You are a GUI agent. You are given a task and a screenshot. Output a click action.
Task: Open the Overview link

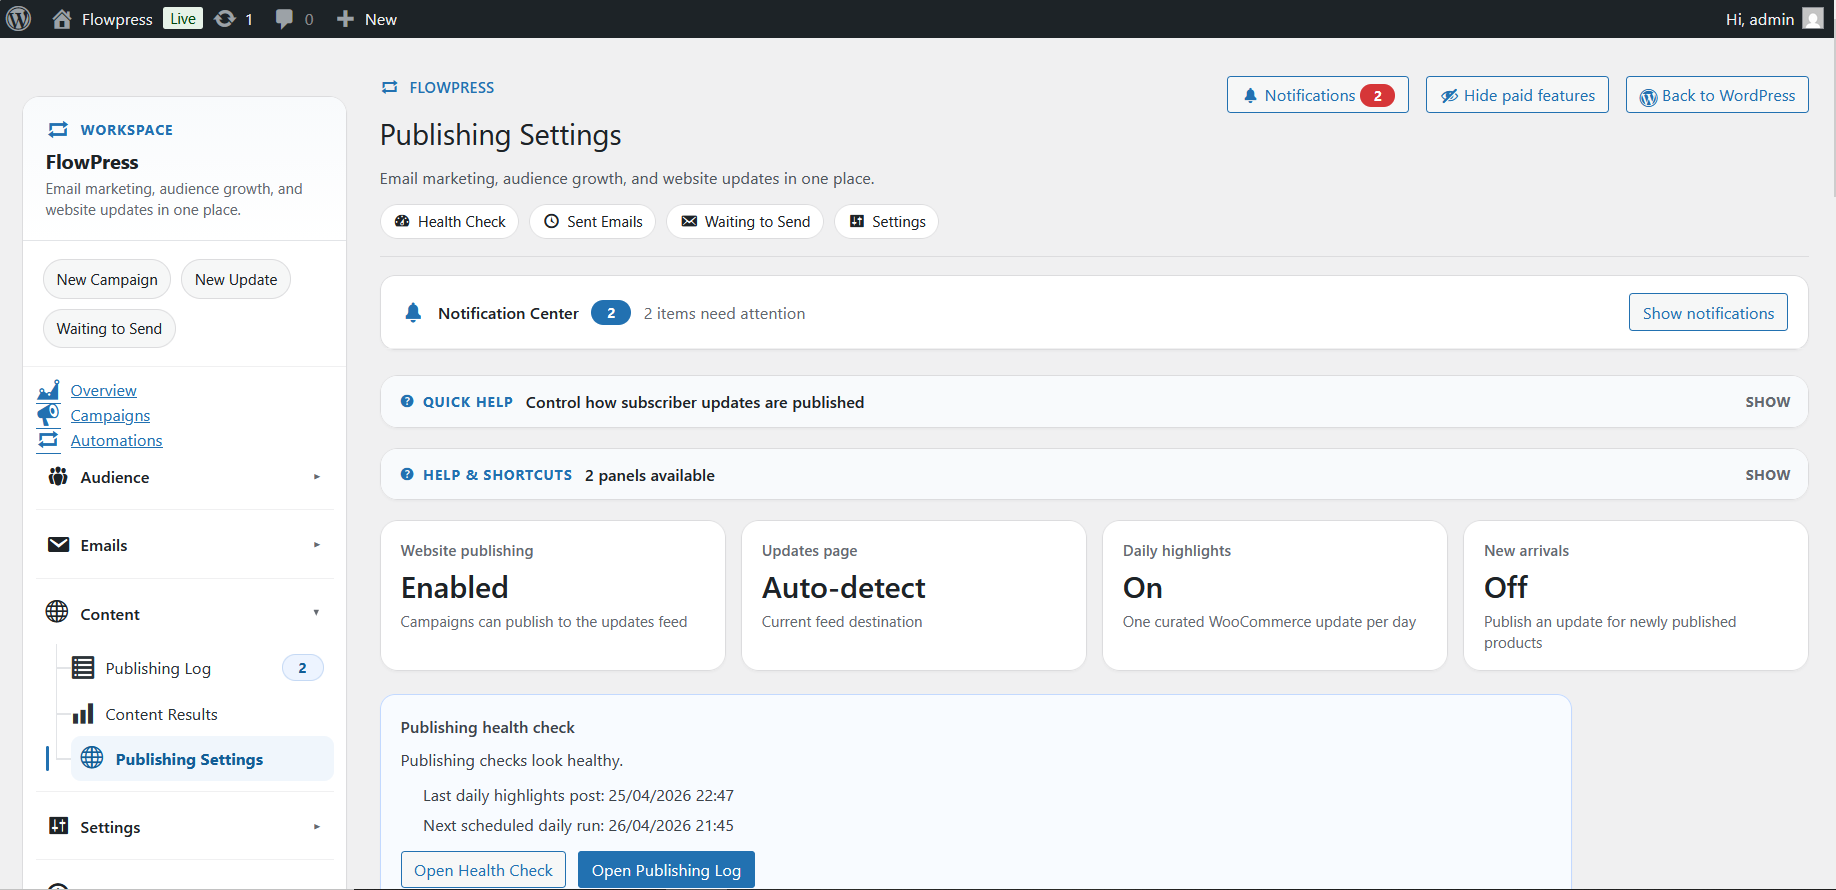[x=103, y=390]
